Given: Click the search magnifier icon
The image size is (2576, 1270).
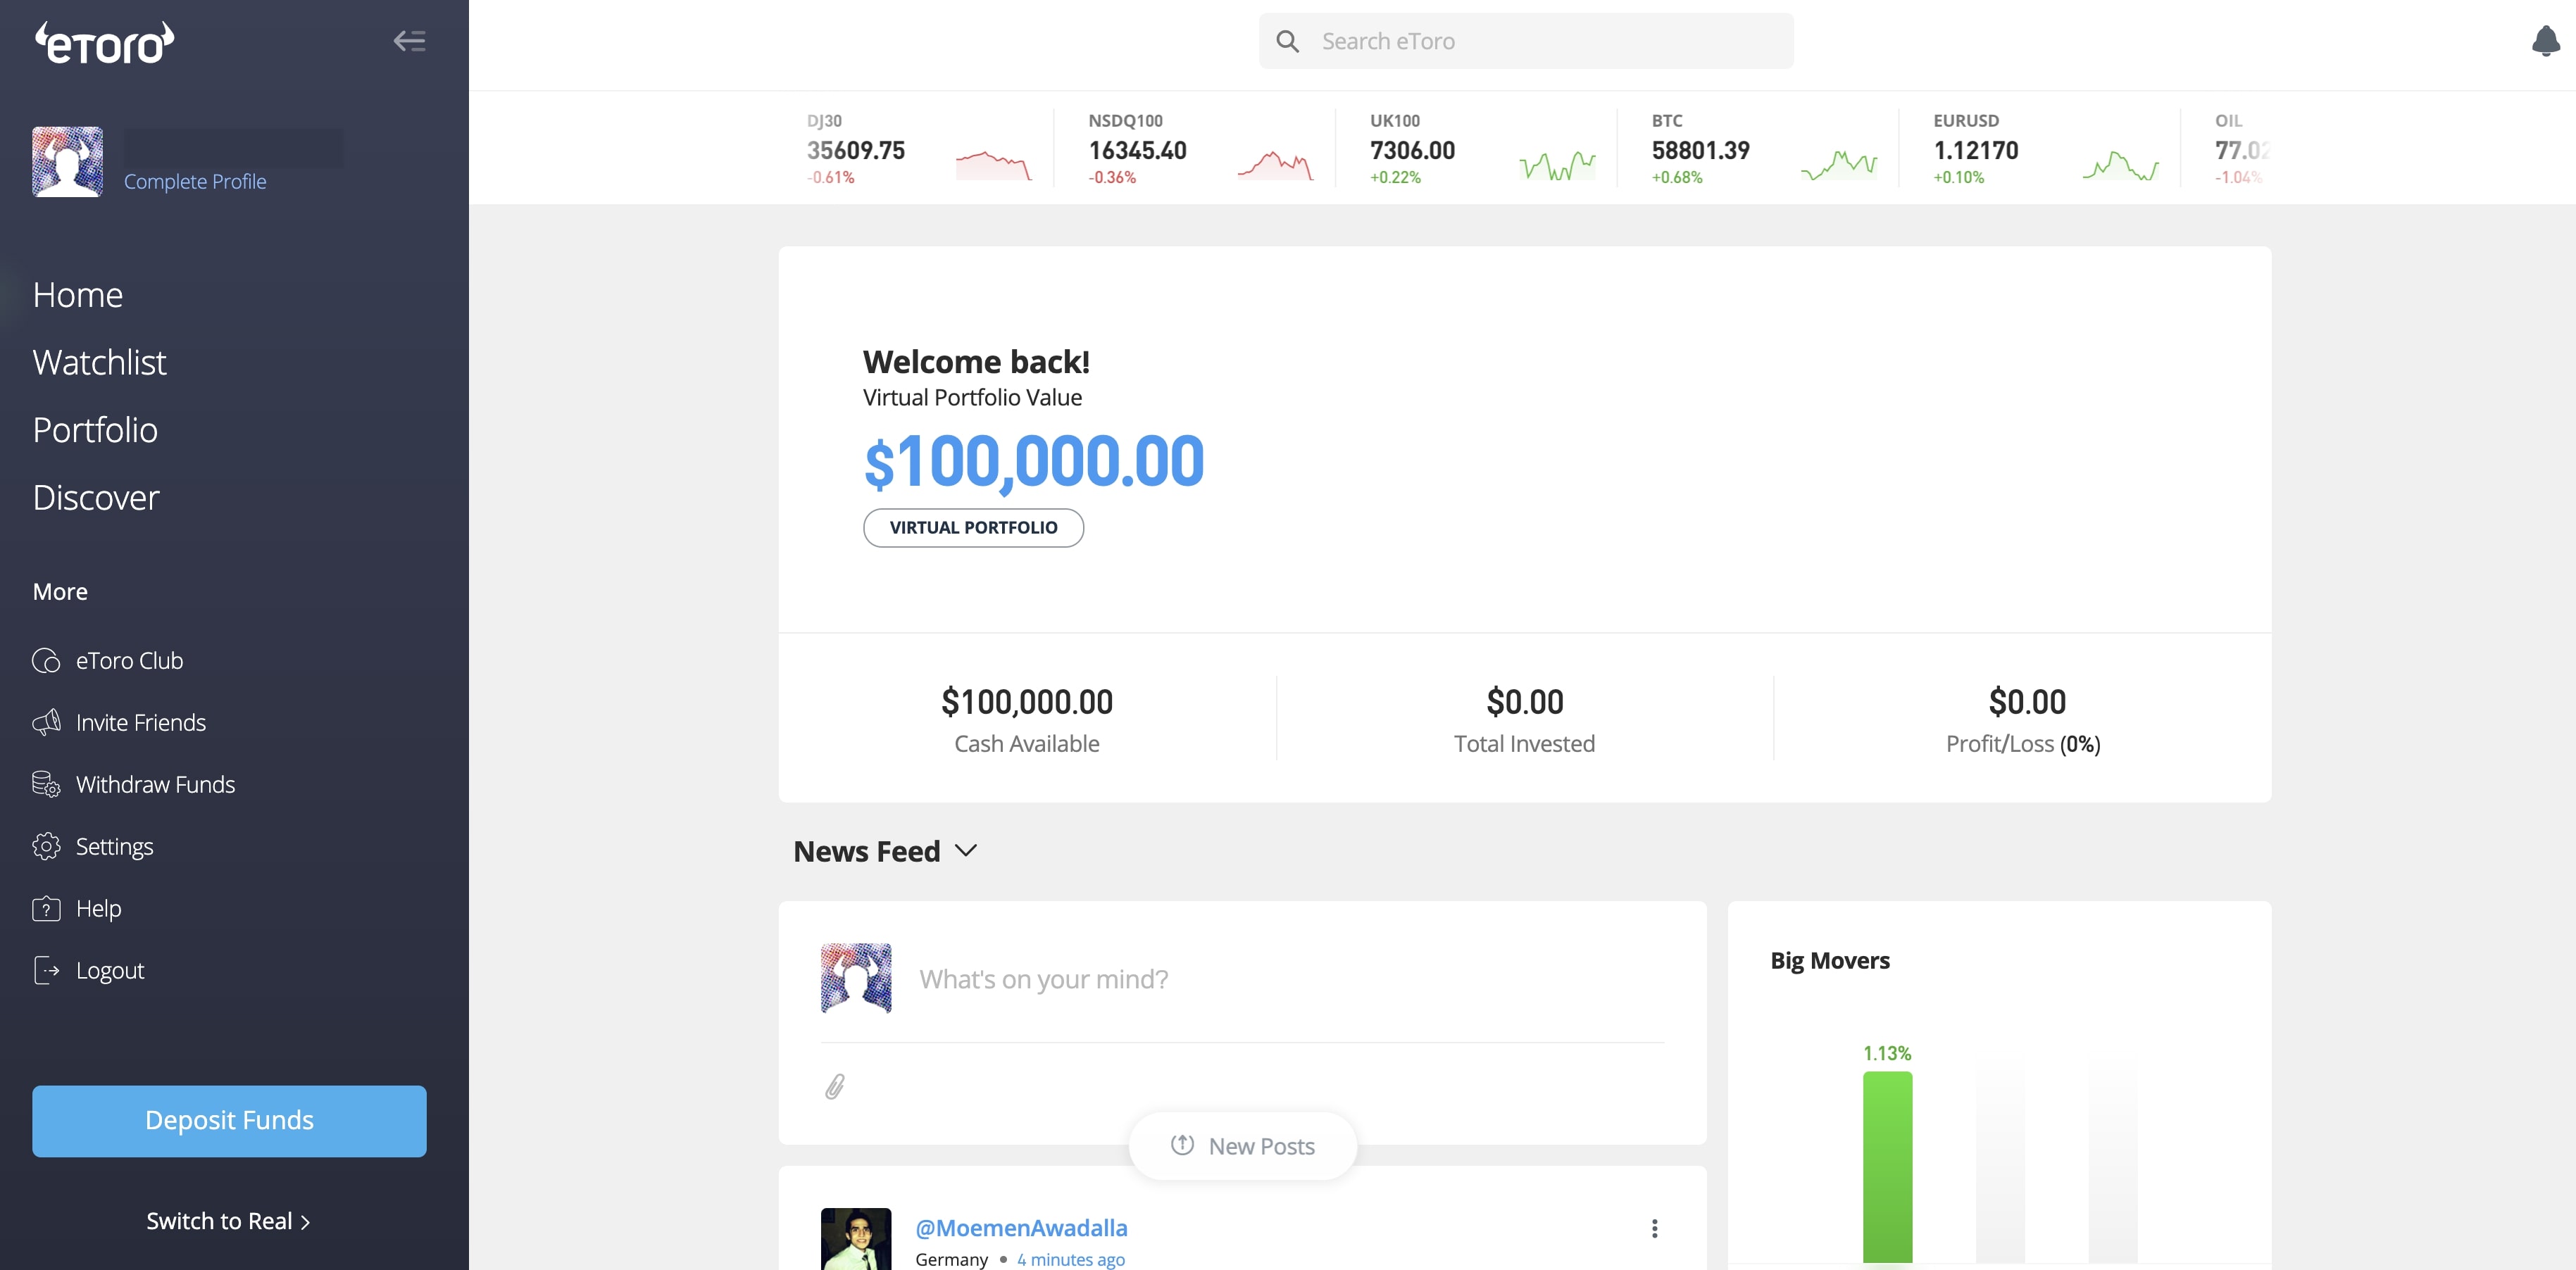Looking at the screenshot, I should point(1287,41).
